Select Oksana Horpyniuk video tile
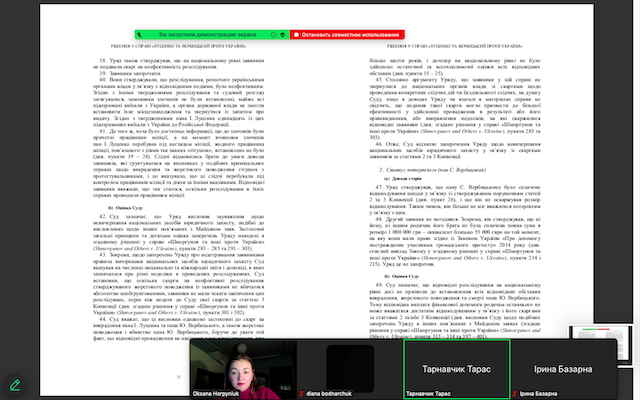The width and height of the screenshot is (640, 400). (x=244, y=369)
